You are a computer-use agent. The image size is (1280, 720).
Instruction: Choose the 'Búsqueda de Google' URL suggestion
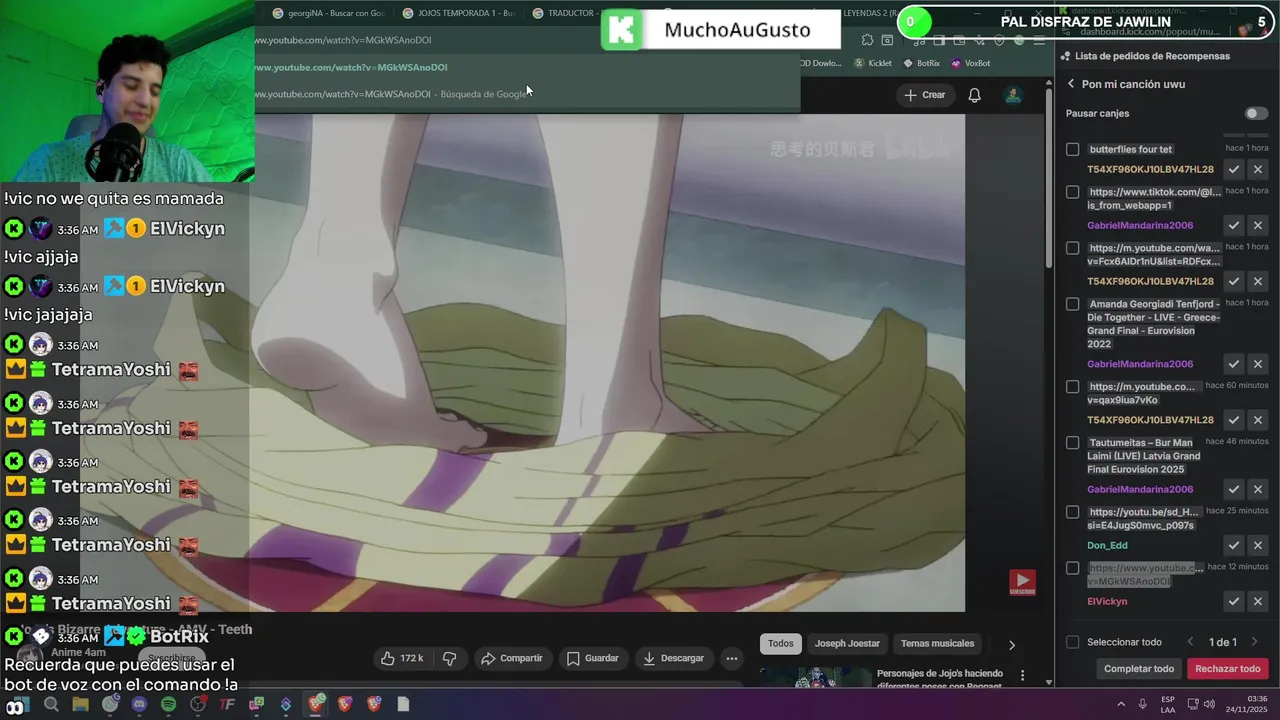[527, 94]
